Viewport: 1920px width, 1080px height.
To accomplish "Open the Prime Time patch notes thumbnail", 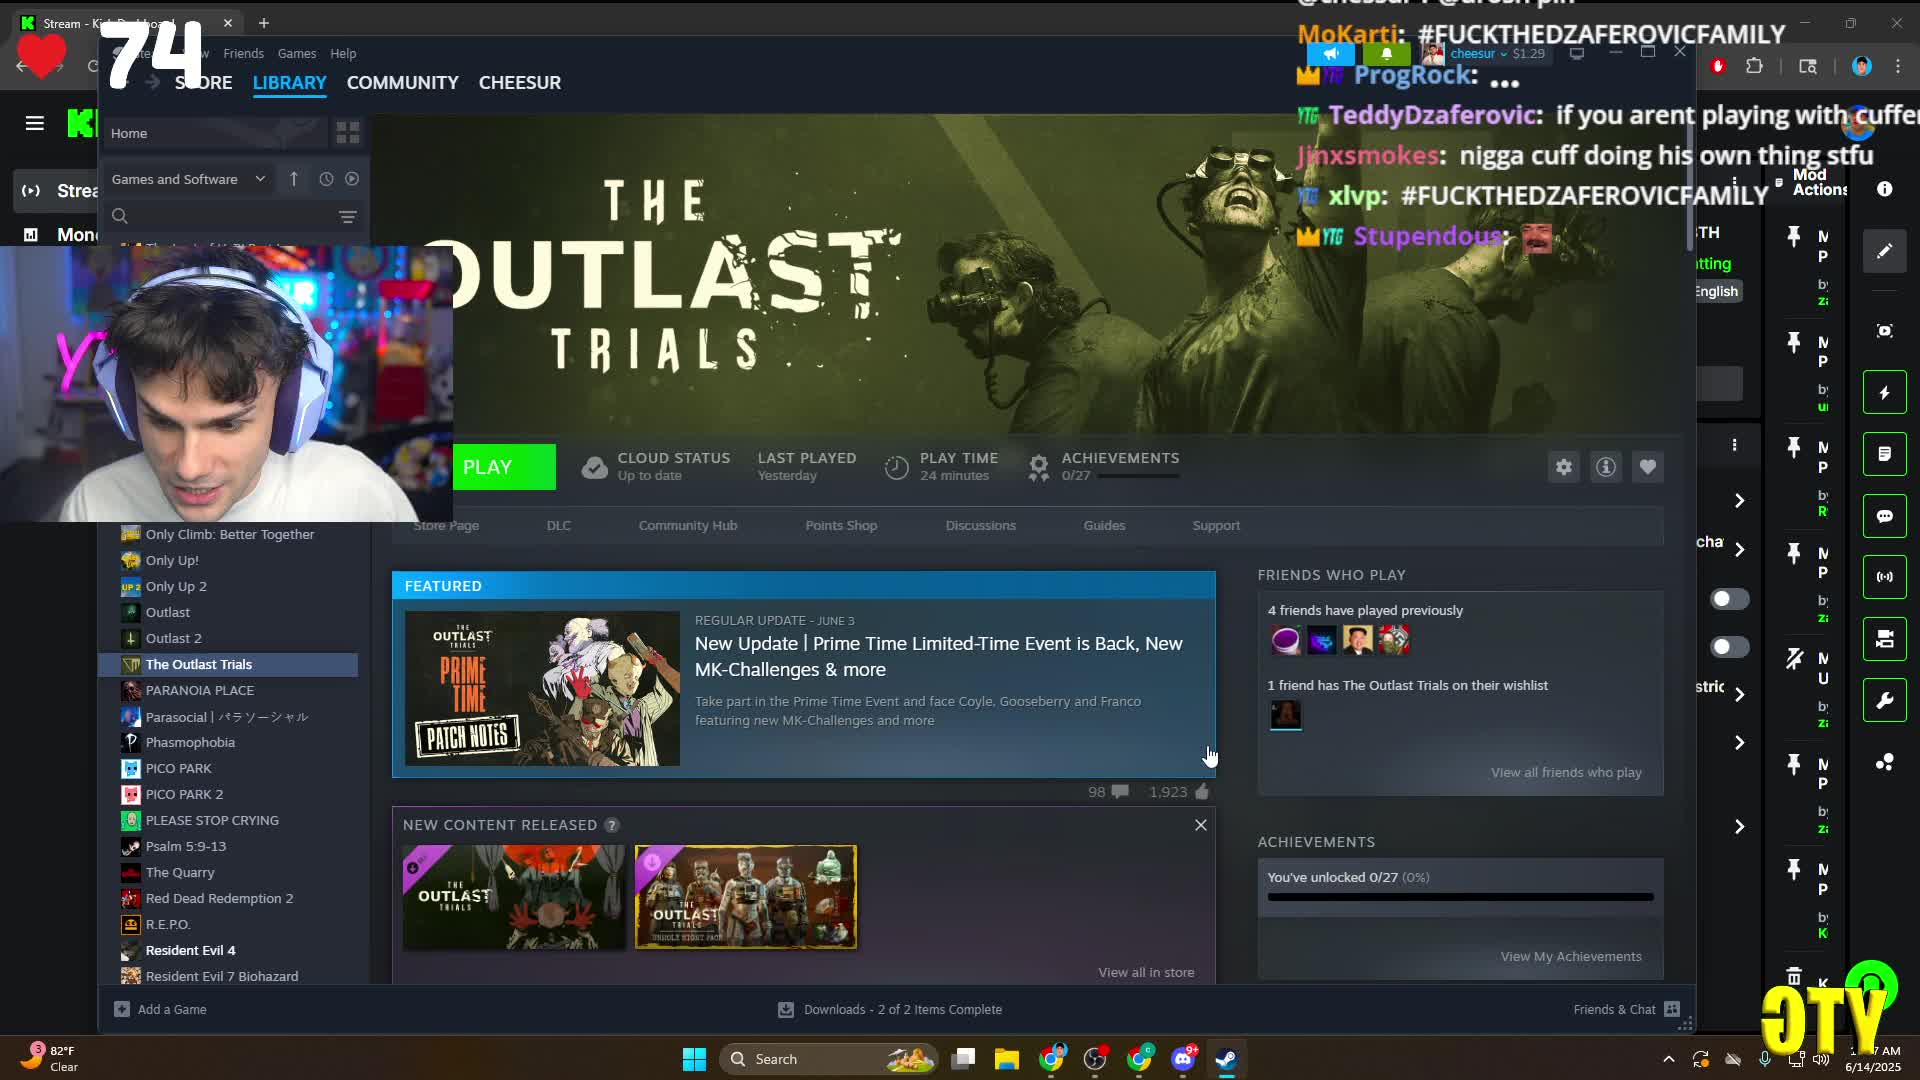I will [542, 689].
